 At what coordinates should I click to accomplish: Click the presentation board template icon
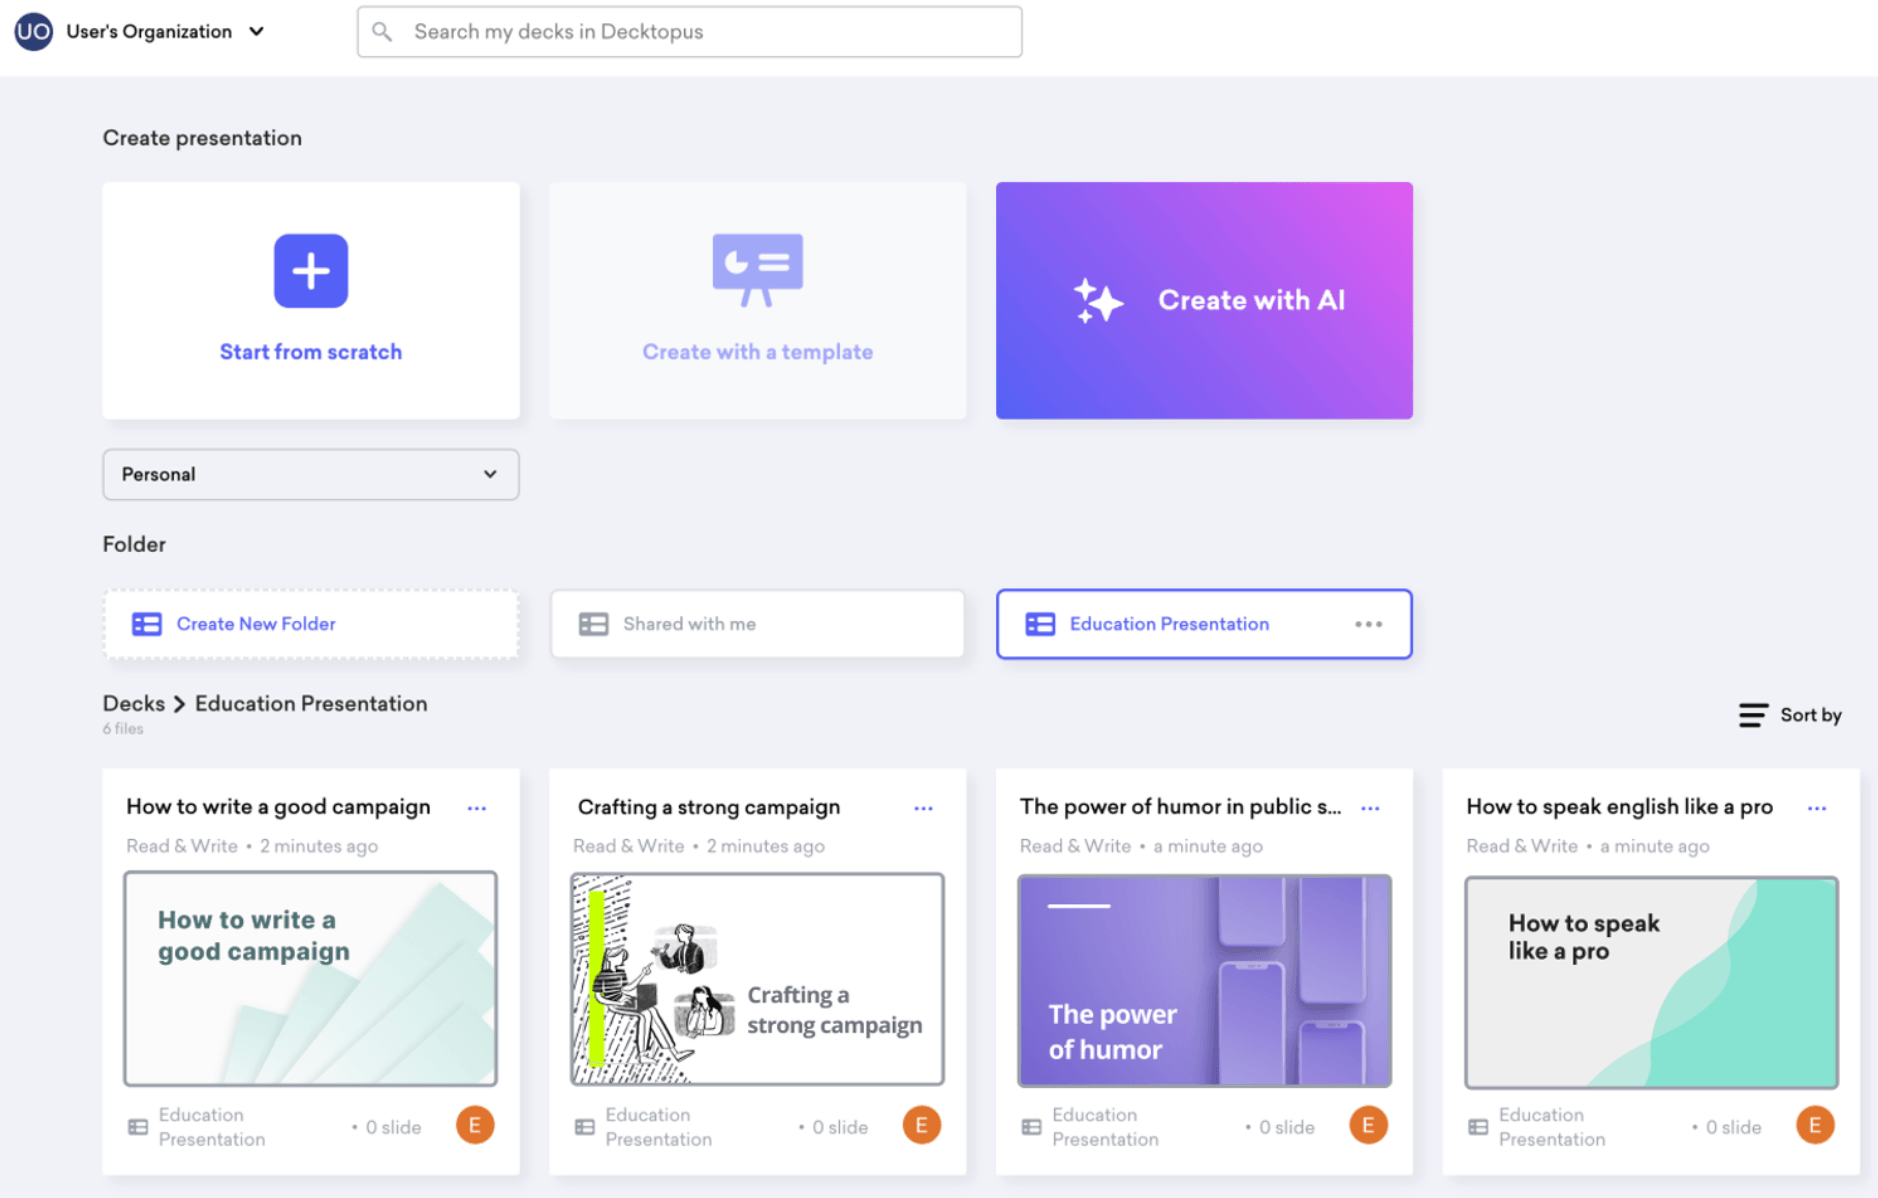pos(757,270)
